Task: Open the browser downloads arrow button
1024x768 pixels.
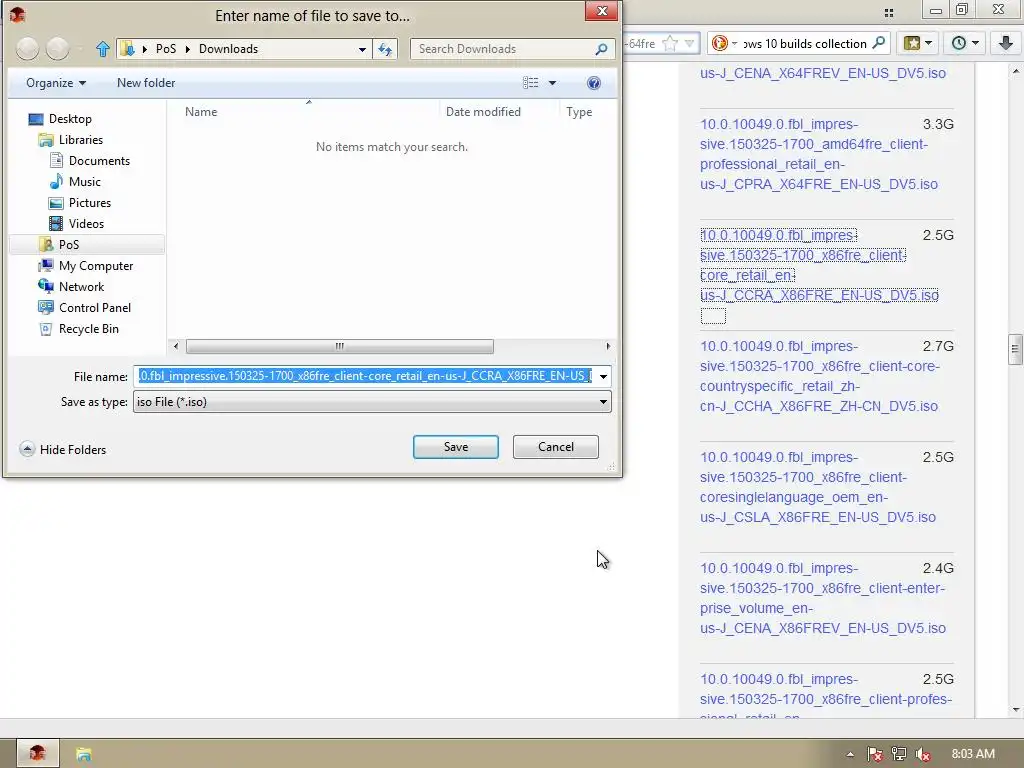Action: 1006,43
